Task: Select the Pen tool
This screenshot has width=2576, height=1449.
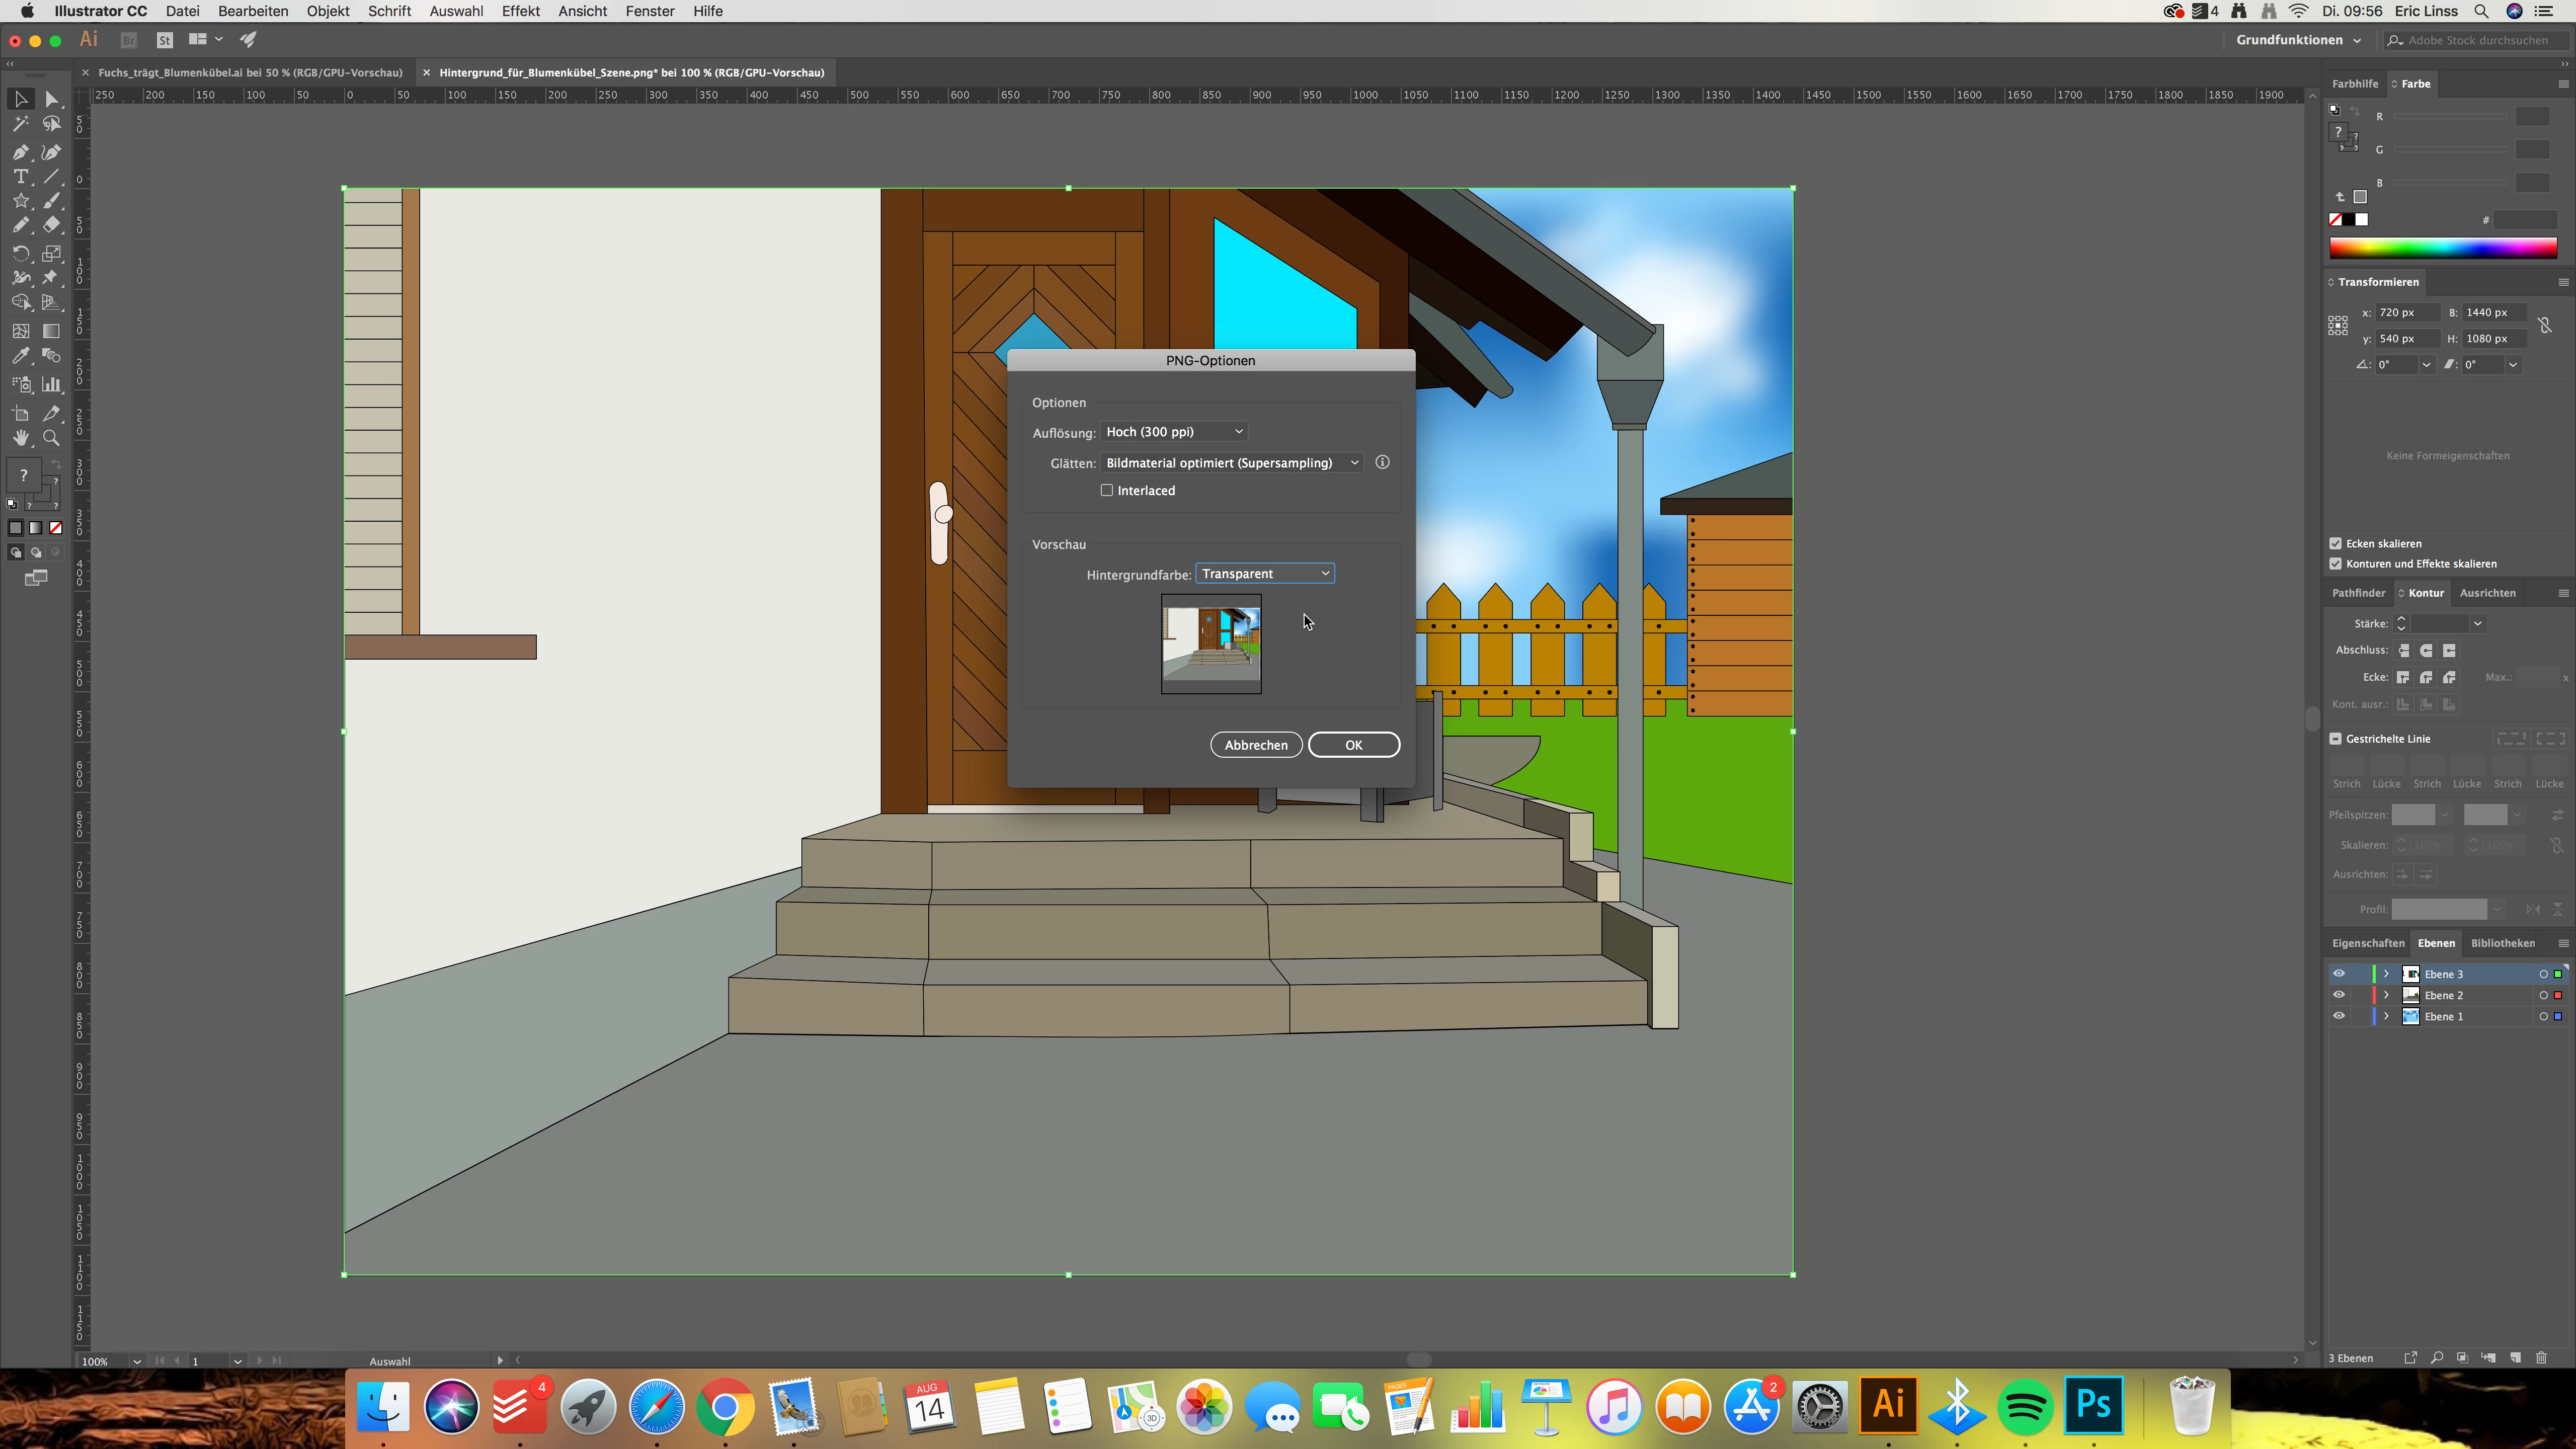Action: pyautogui.click(x=20, y=152)
